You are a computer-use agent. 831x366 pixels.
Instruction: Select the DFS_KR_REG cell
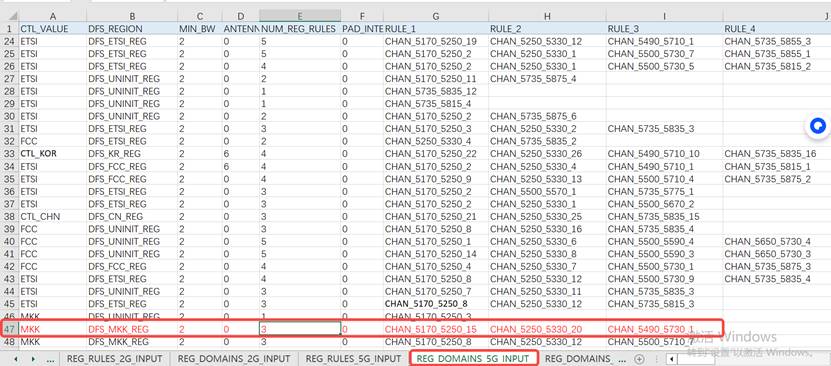[132, 154]
